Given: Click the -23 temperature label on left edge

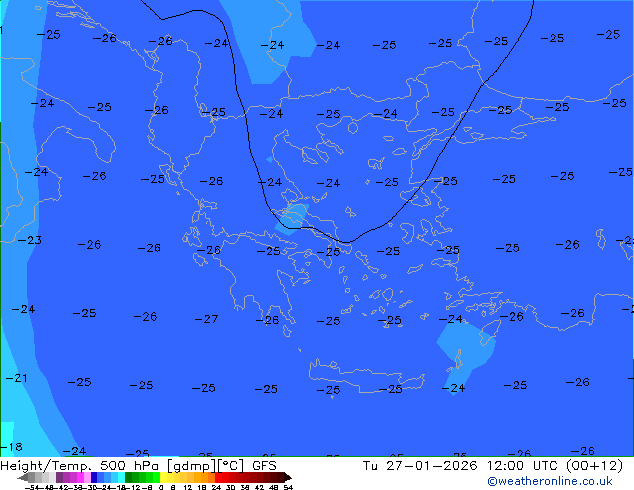Looking at the screenshot, I should [30, 240].
